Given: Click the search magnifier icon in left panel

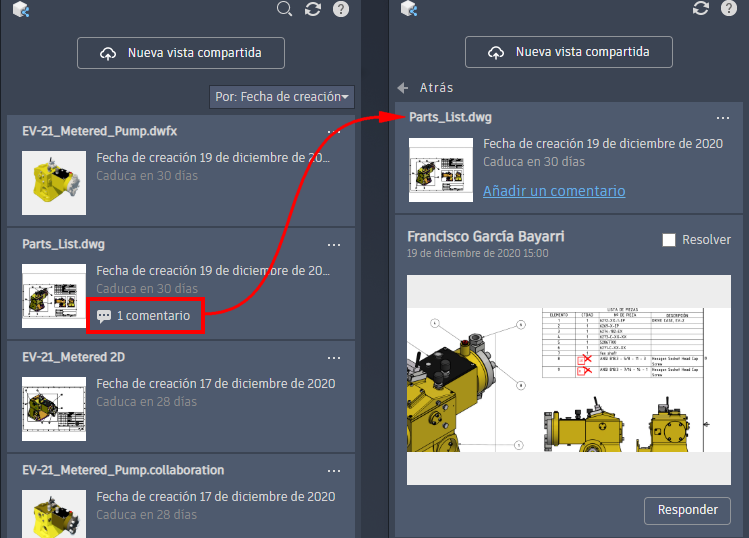Looking at the screenshot, I should [285, 9].
